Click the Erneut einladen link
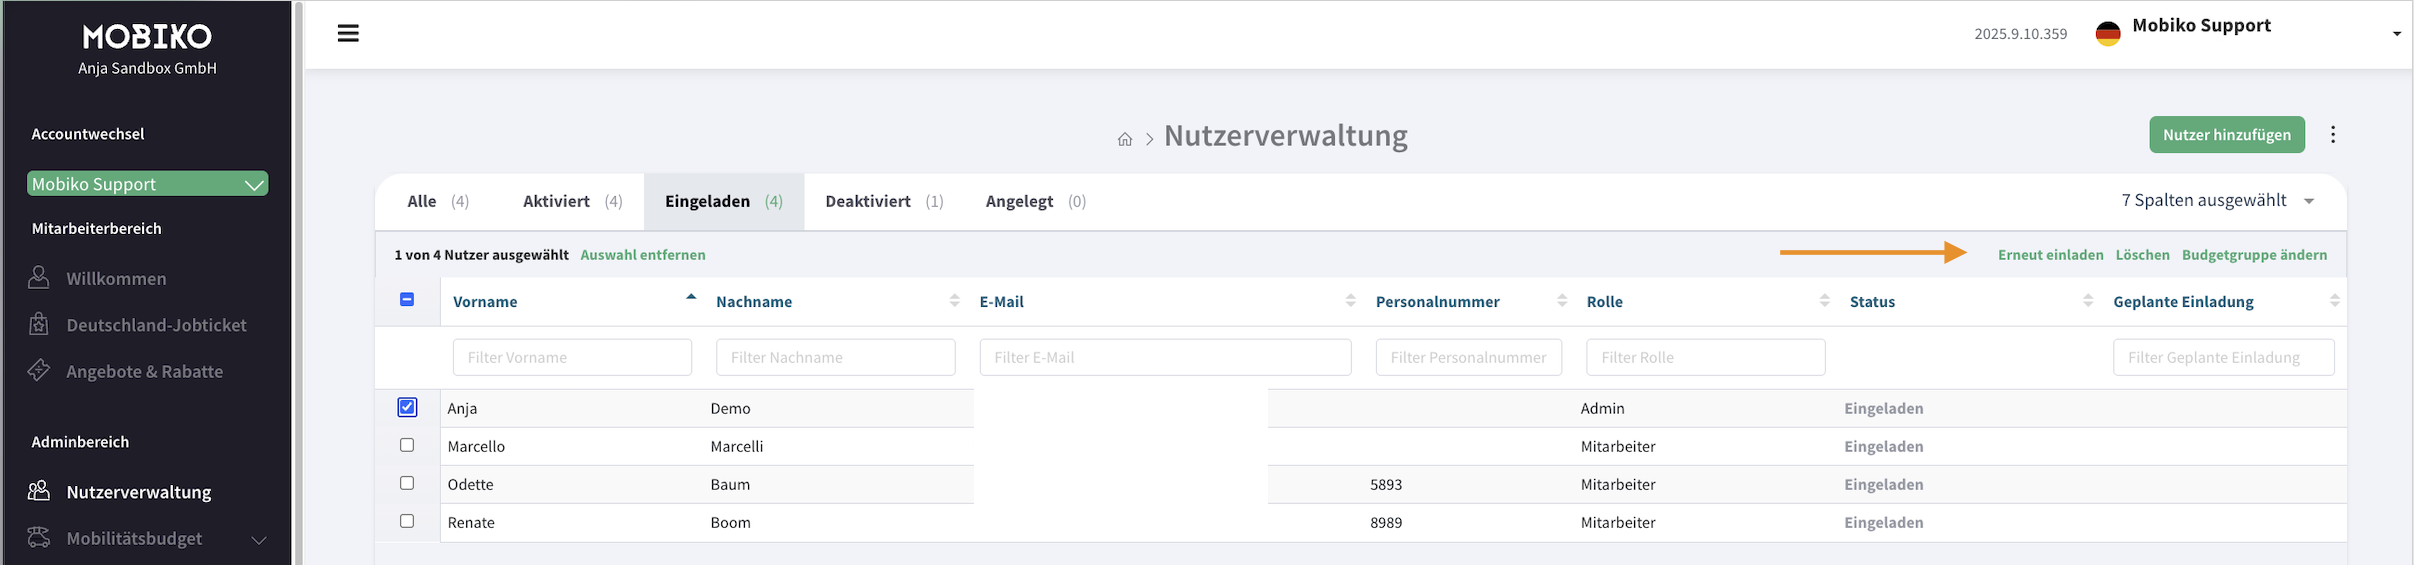The image size is (2414, 565). click(x=2050, y=255)
